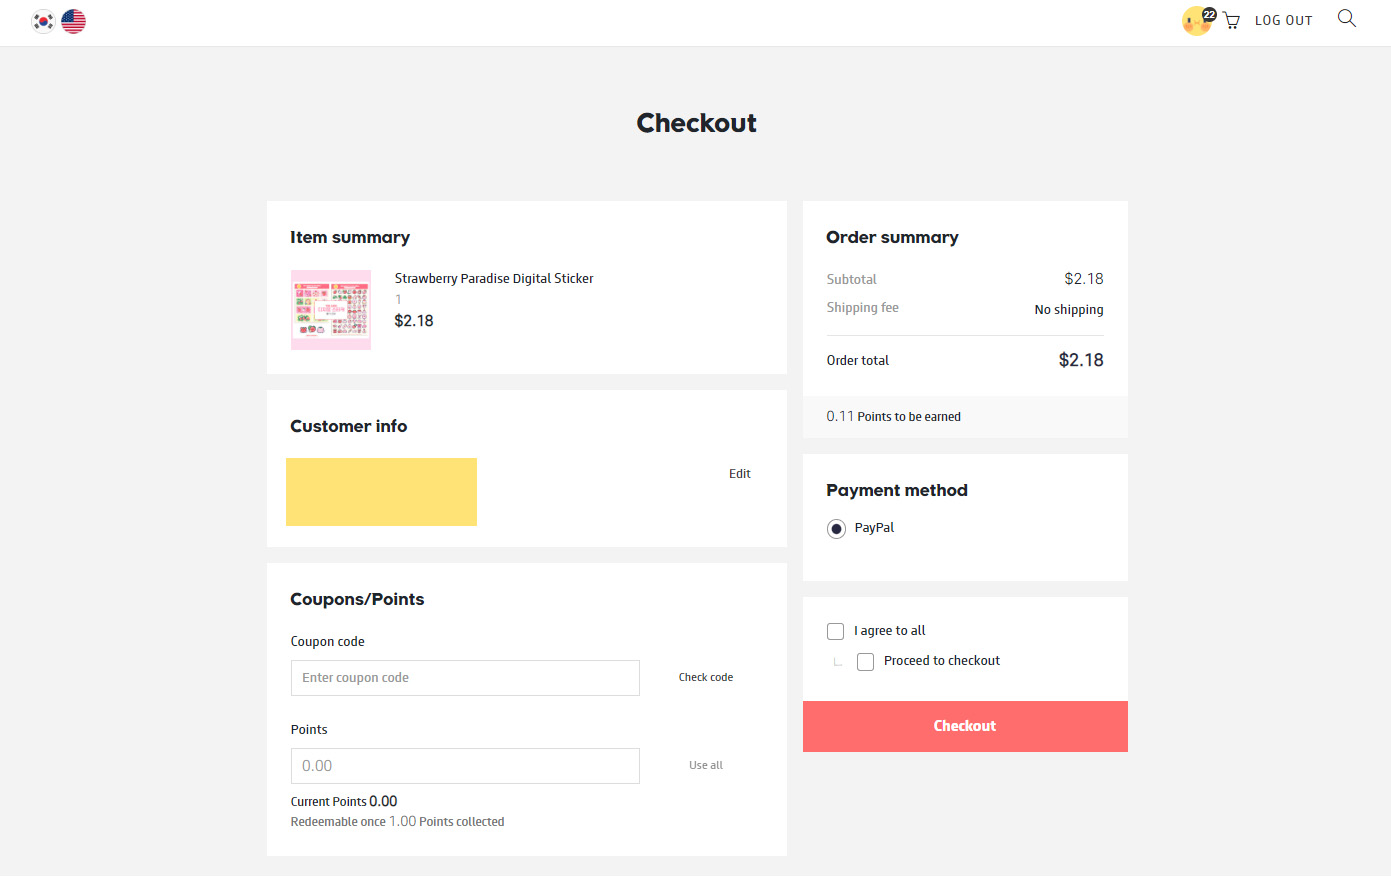
Task: Select PayPal payment method
Action: (836, 529)
